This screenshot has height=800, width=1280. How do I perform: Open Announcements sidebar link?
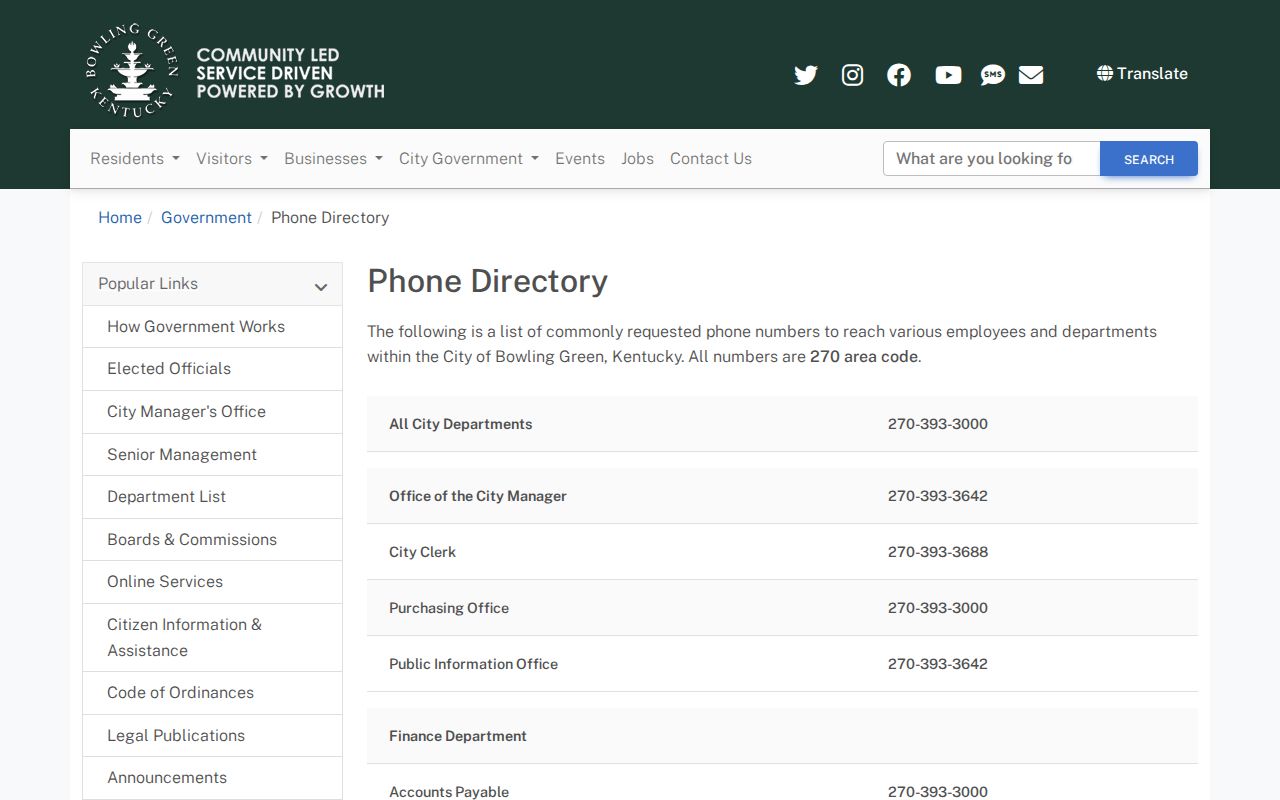click(212, 778)
